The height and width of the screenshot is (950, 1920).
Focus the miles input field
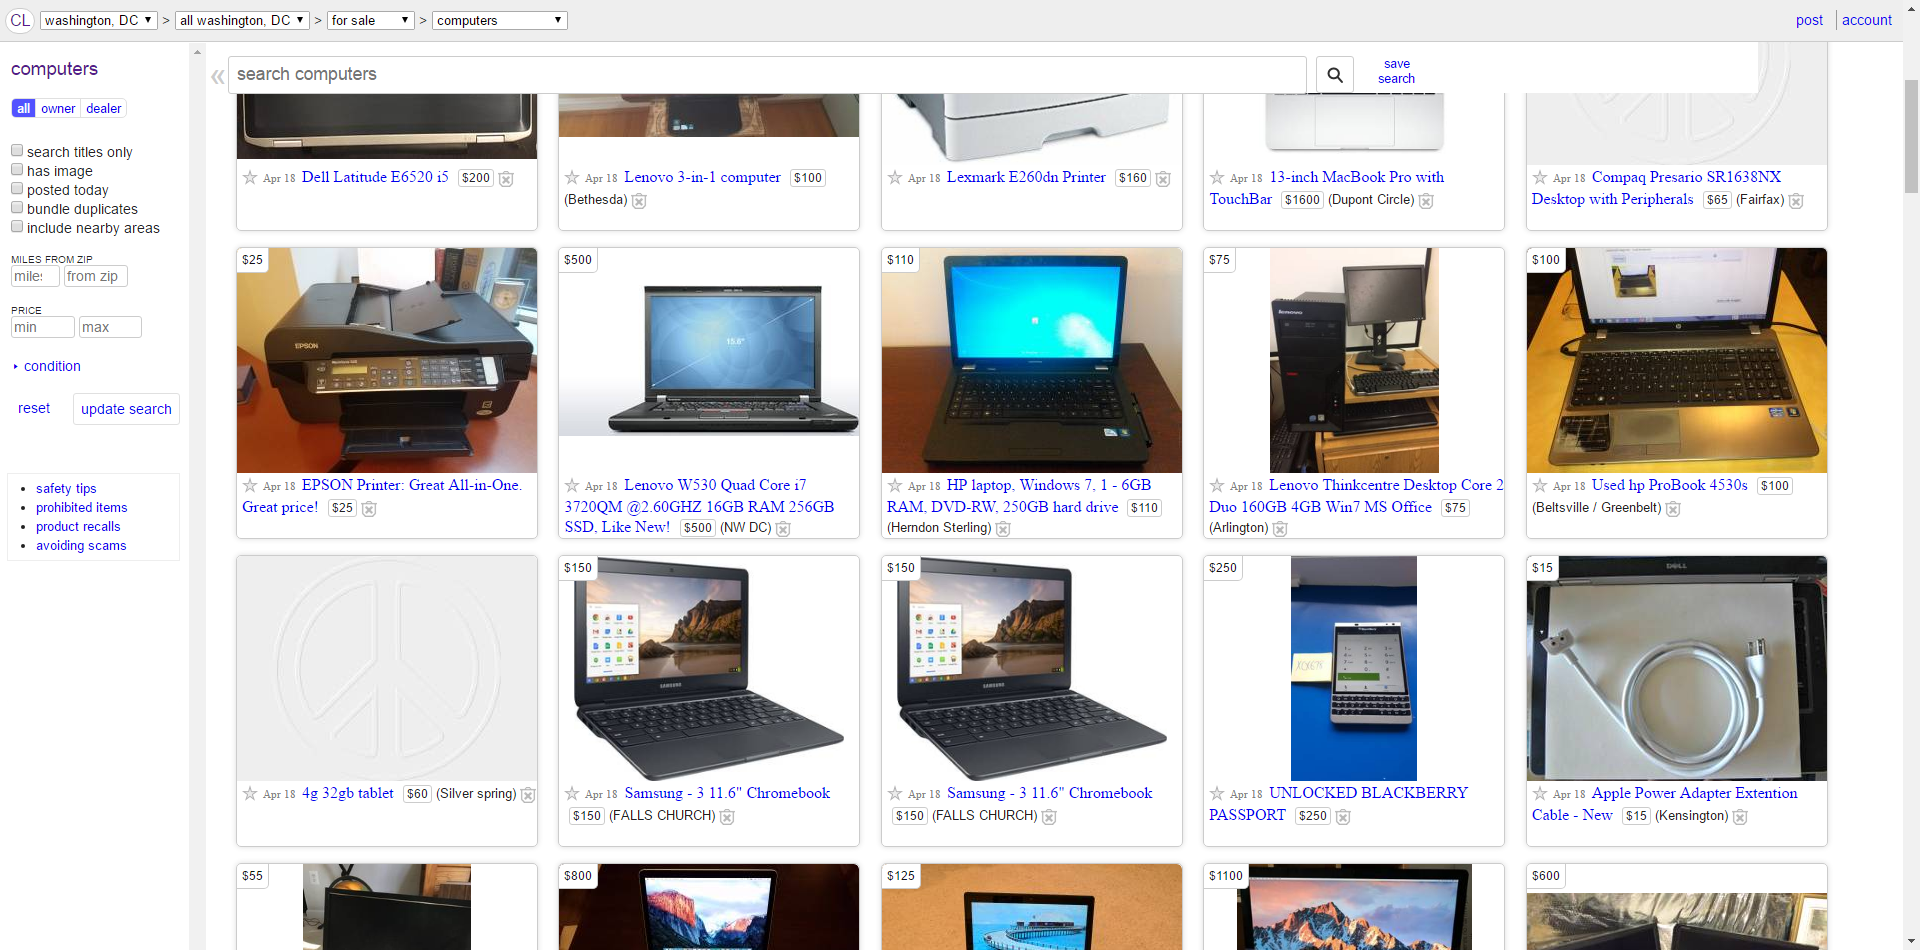(x=35, y=276)
